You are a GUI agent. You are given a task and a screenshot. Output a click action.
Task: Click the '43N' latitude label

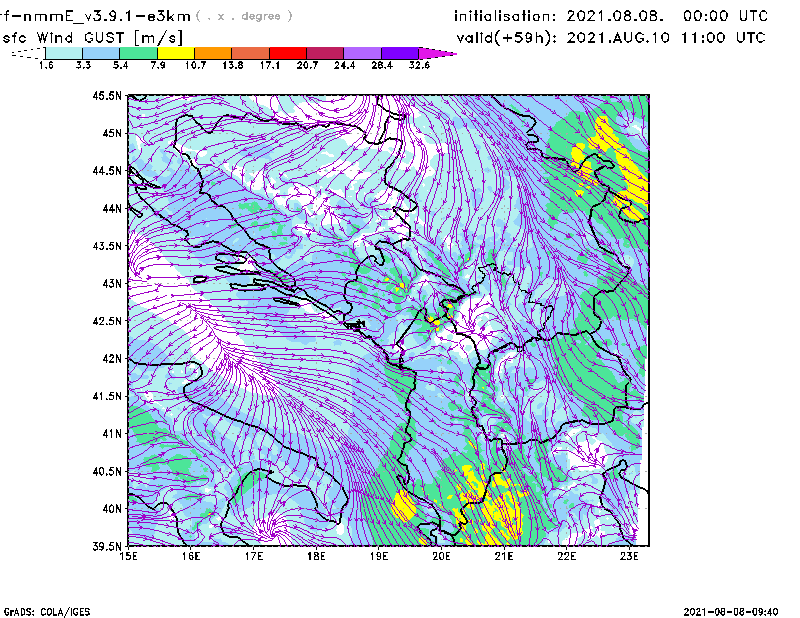(112, 283)
